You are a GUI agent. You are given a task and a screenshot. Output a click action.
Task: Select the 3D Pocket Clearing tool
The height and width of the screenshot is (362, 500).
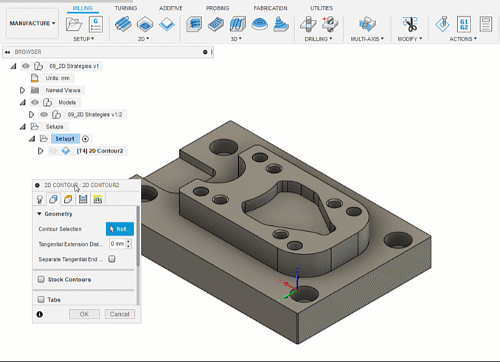click(216, 25)
